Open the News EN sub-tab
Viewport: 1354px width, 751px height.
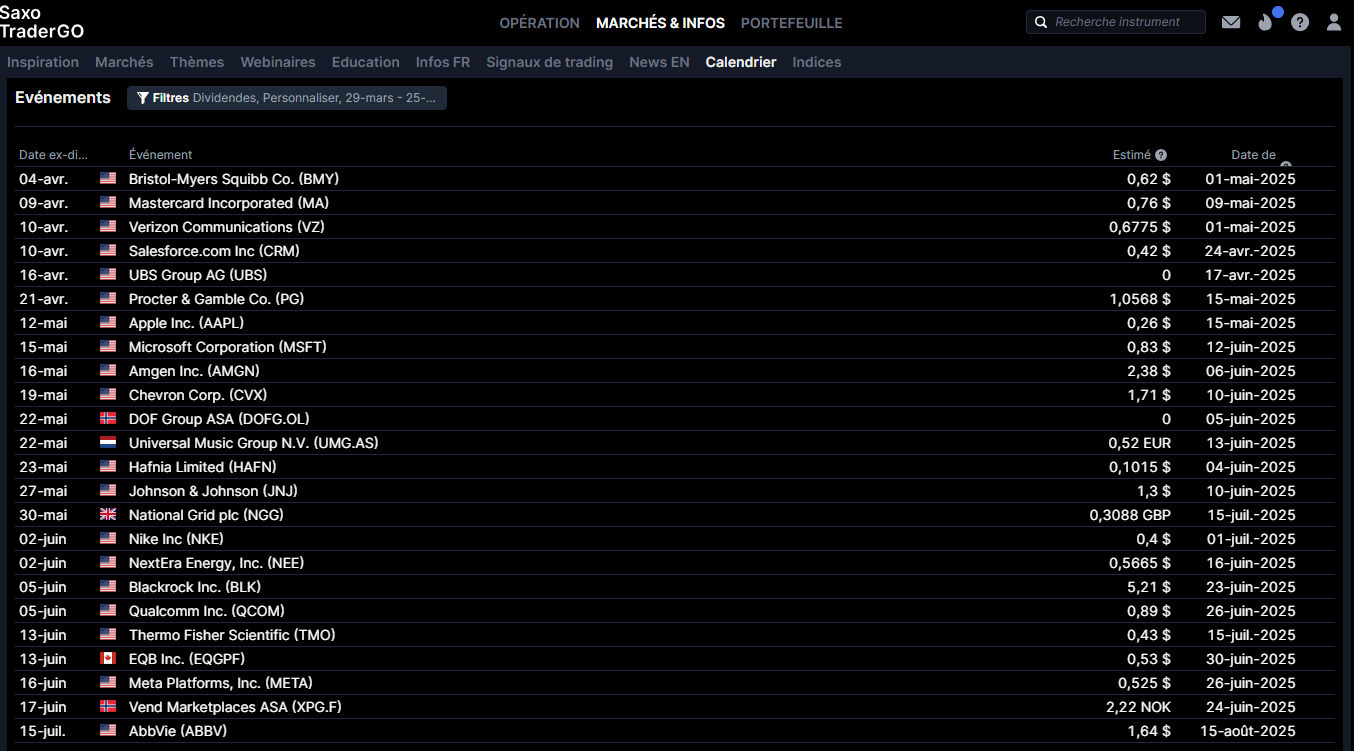(x=659, y=62)
